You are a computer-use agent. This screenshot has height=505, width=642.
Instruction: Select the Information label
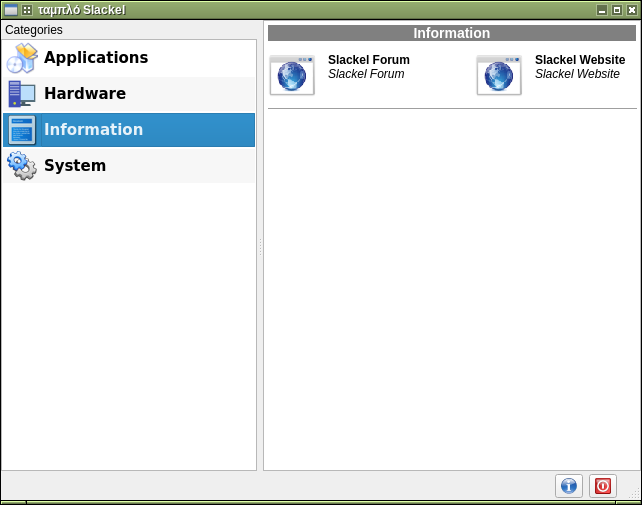(x=94, y=129)
